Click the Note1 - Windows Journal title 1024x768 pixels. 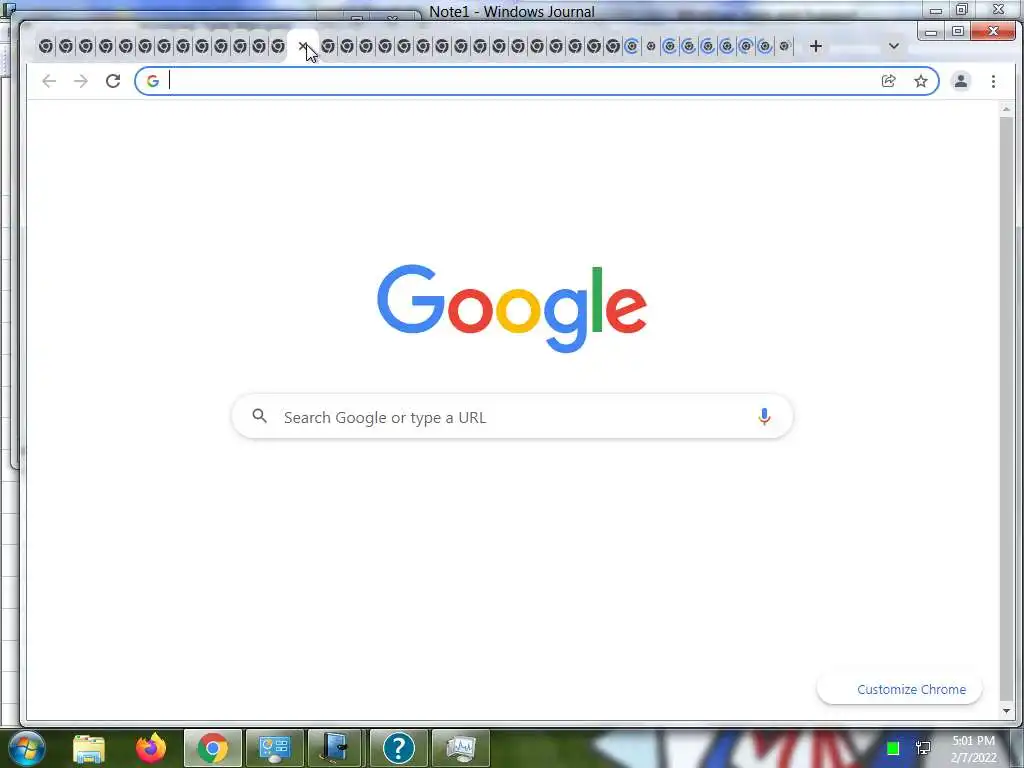pos(512,11)
